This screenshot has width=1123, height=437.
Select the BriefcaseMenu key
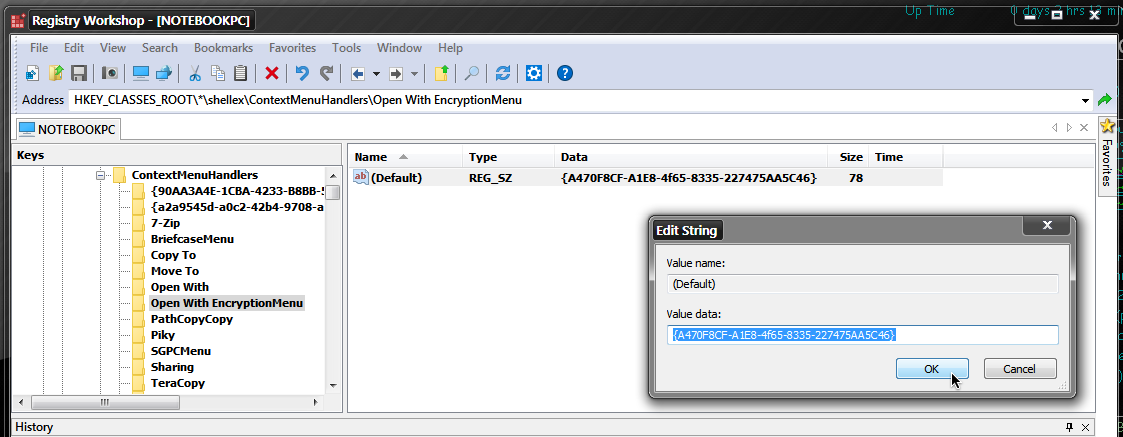pyautogui.click(x=192, y=239)
